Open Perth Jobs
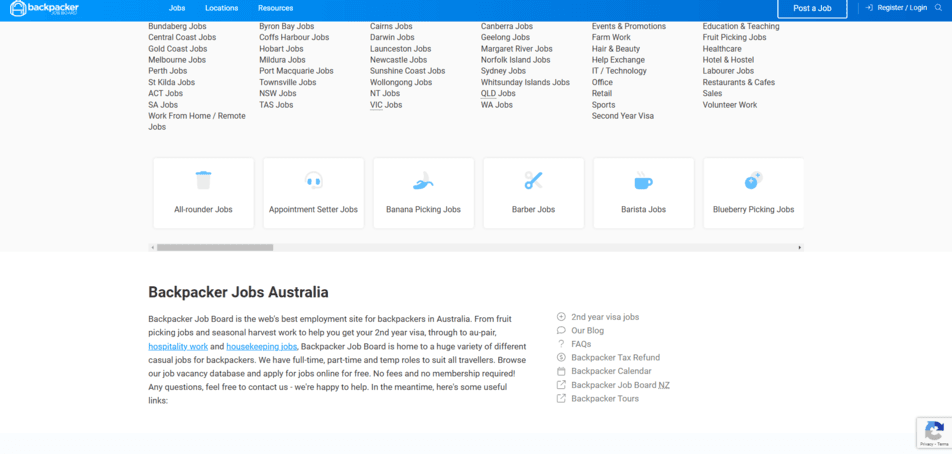This screenshot has height=454, width=952. (x=168, y=71)
